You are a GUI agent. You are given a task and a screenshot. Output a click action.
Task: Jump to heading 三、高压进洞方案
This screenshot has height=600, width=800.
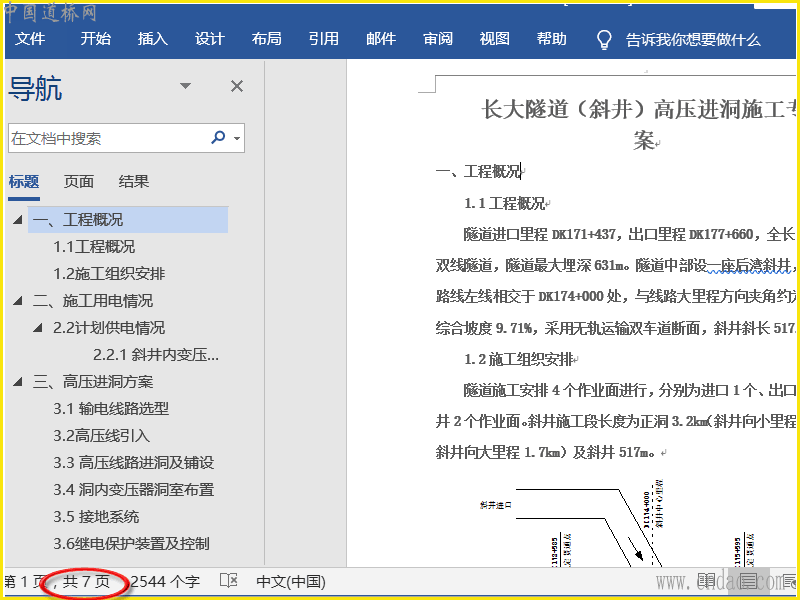pos(93,382)
